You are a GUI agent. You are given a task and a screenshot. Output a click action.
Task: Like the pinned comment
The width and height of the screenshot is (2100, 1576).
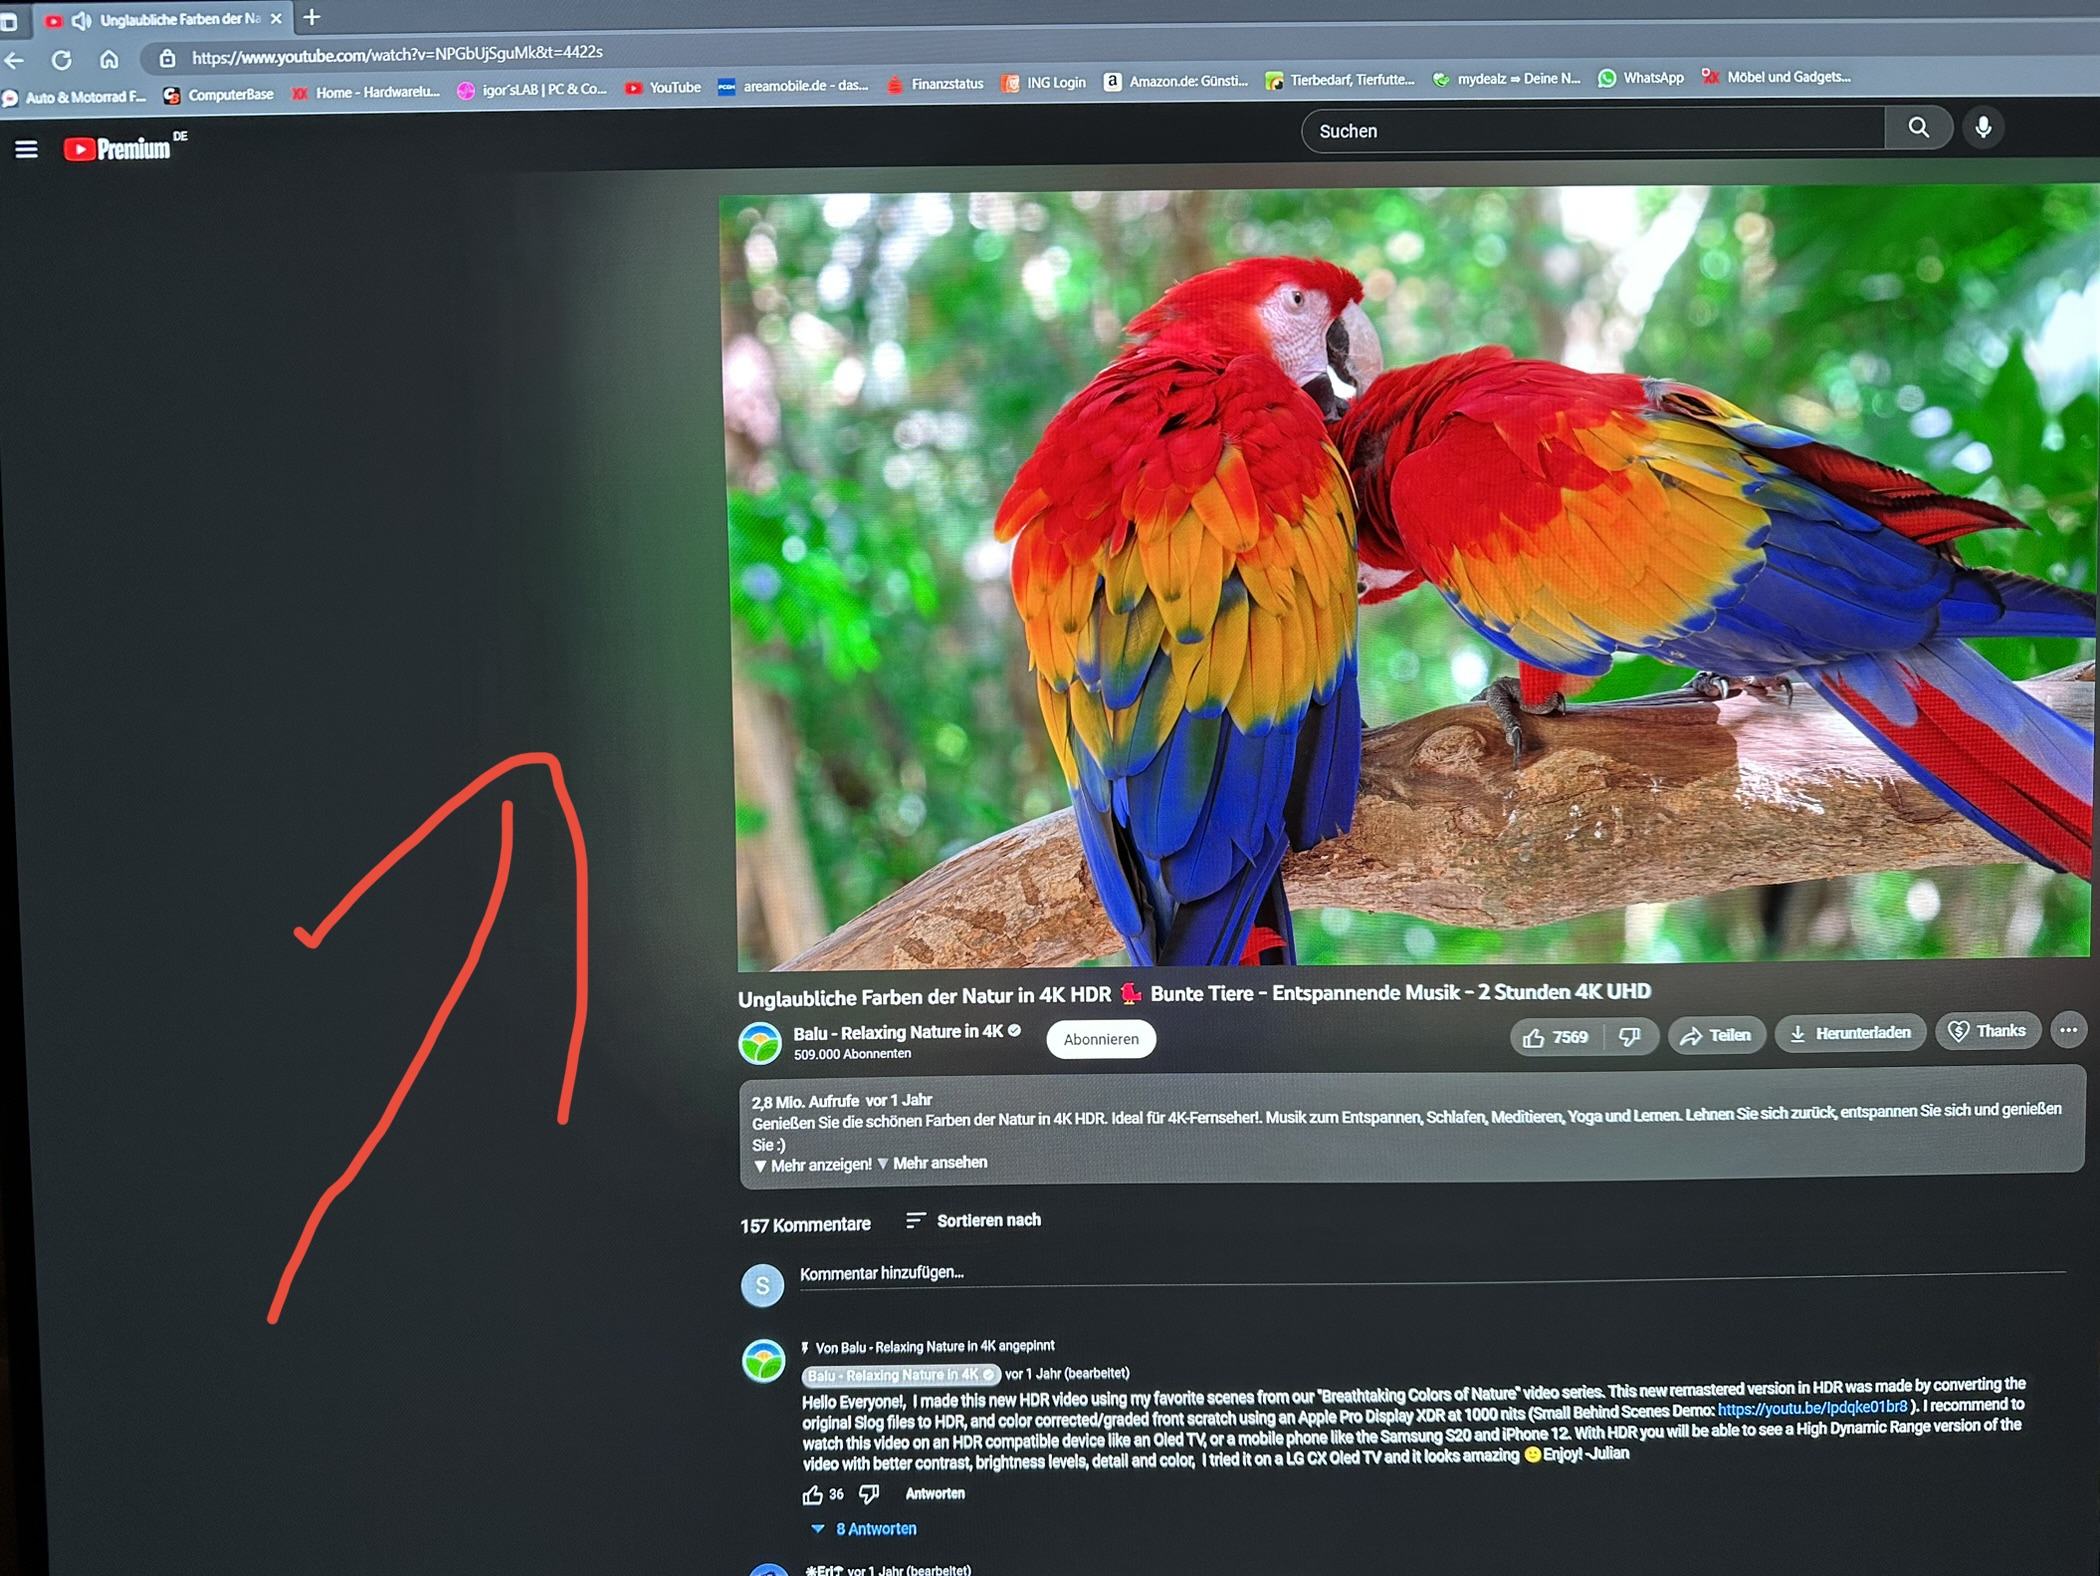812,1495
